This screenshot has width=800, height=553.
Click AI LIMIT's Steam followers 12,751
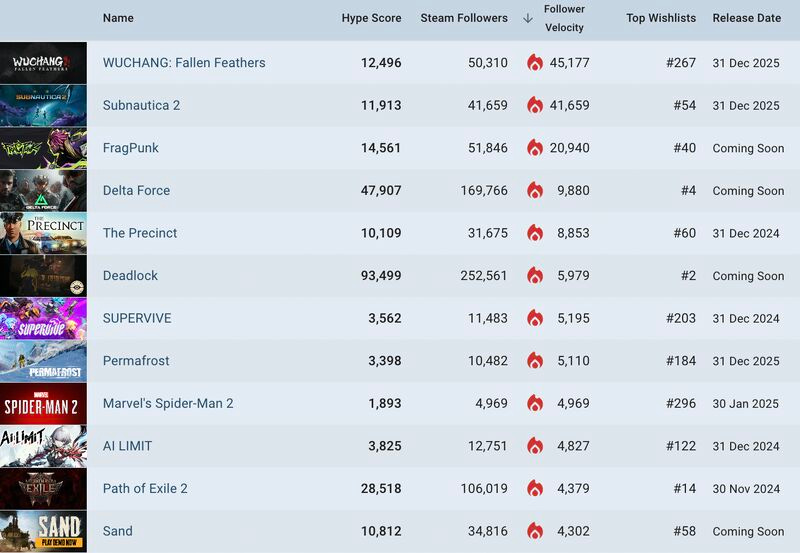488,446
